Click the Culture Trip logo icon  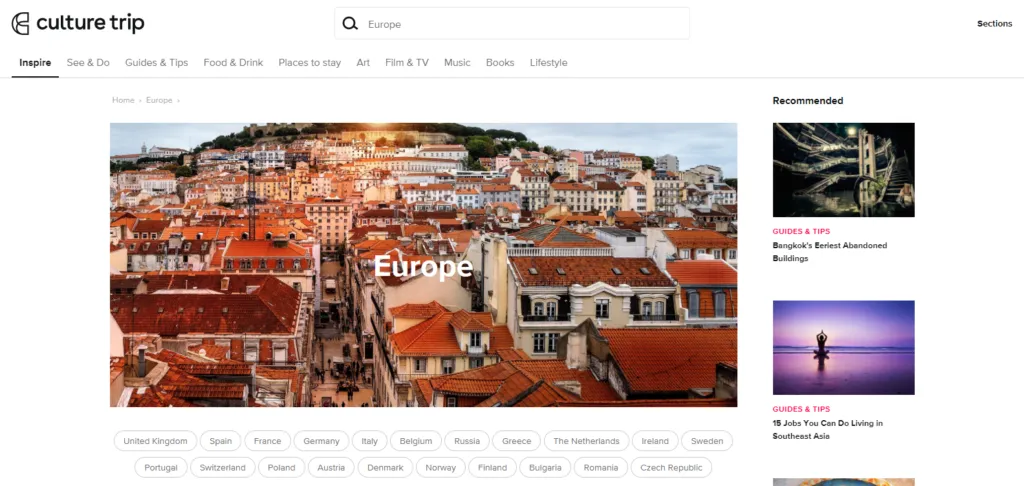tap(20, 24)
